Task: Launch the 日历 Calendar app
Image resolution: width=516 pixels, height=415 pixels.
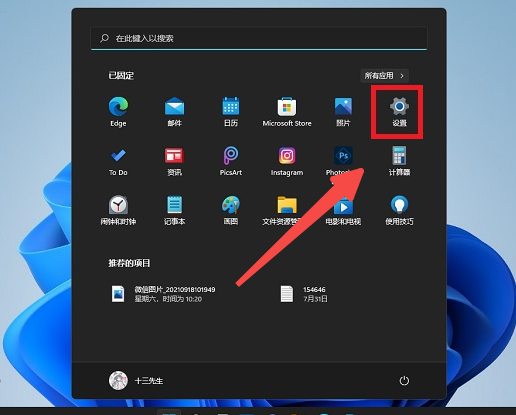Action: (231, 111)
